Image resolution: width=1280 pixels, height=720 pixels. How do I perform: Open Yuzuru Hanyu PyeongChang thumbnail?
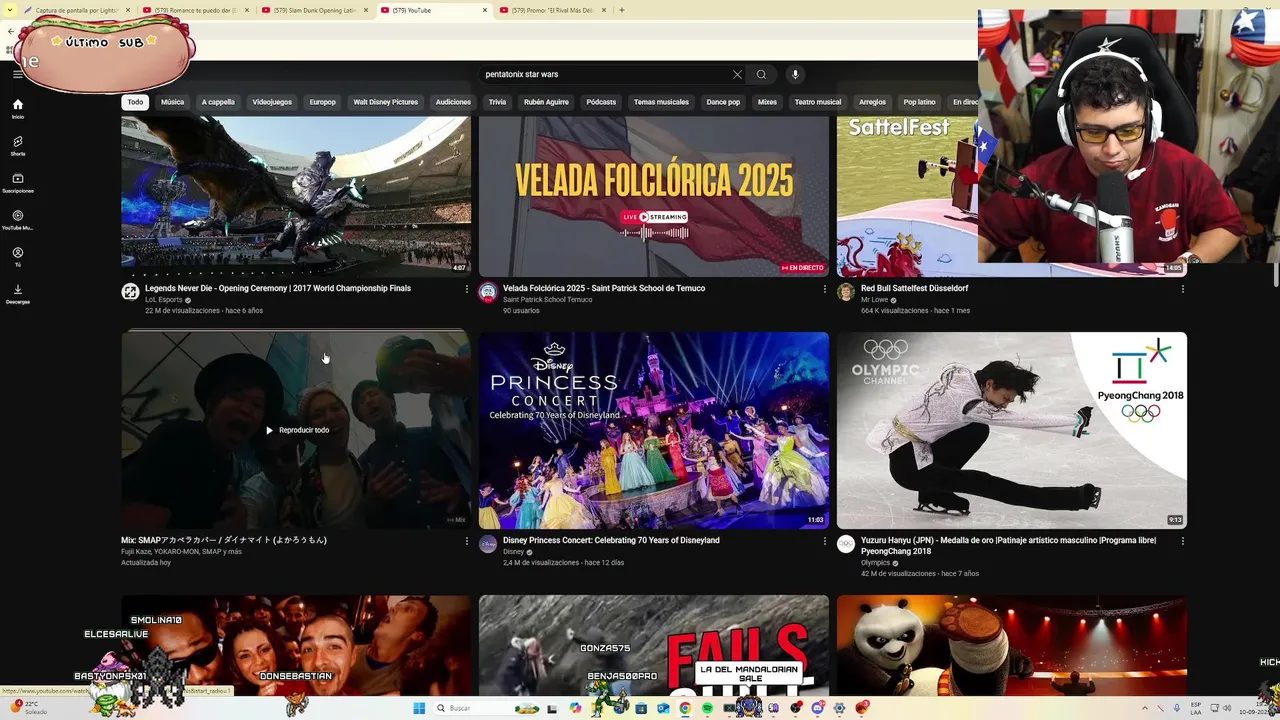[x=1012, y=430]
